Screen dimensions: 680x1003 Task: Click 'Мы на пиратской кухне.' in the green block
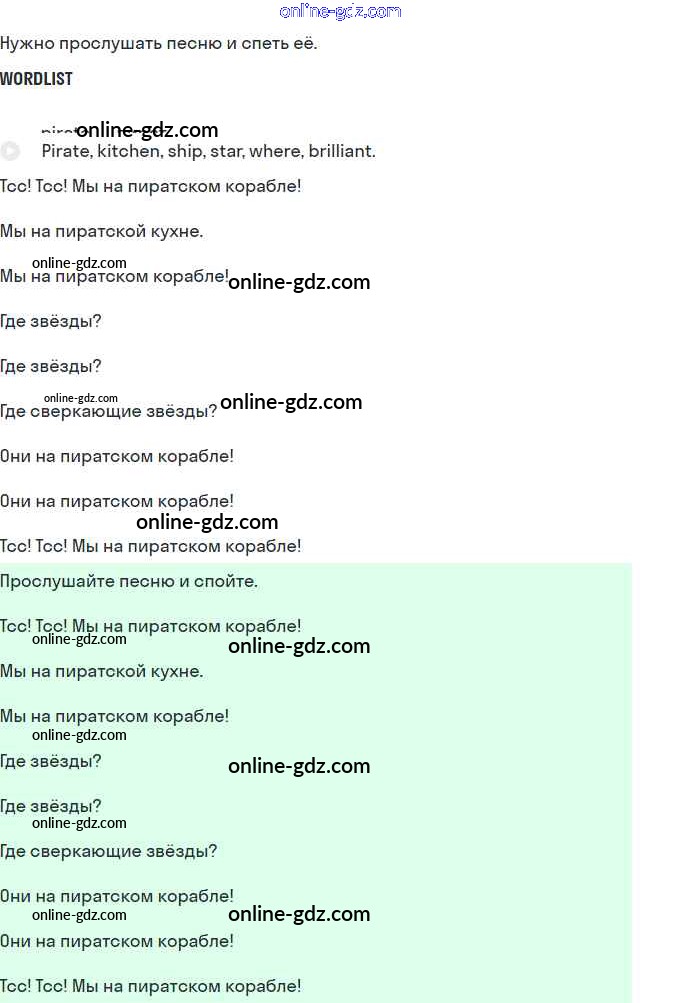[x=102, y=672]
